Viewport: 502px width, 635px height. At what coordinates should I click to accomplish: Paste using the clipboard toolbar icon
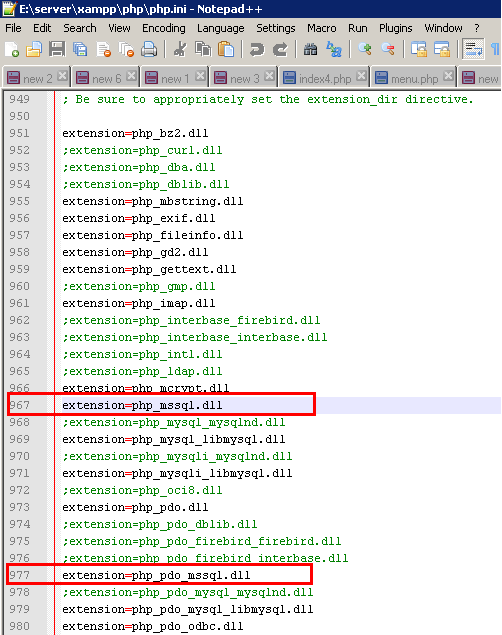coord(226,49)
